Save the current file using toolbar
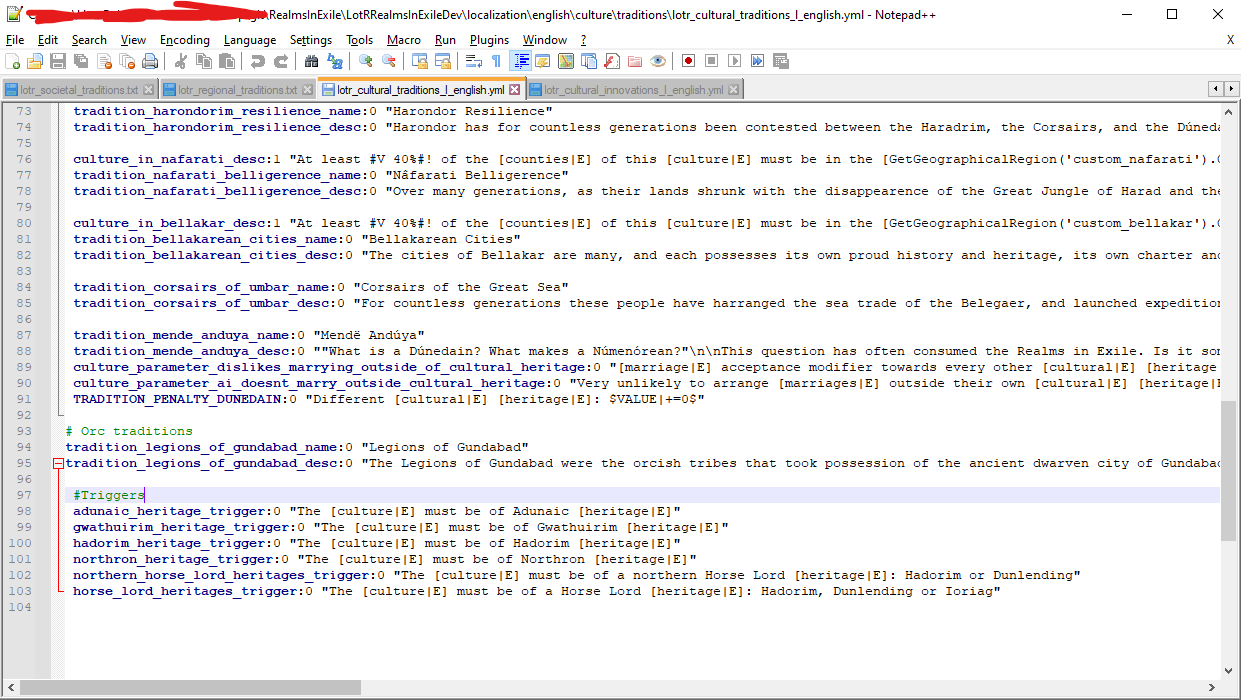Viewport: 1241px width, 700px height. tap(58, 61)
